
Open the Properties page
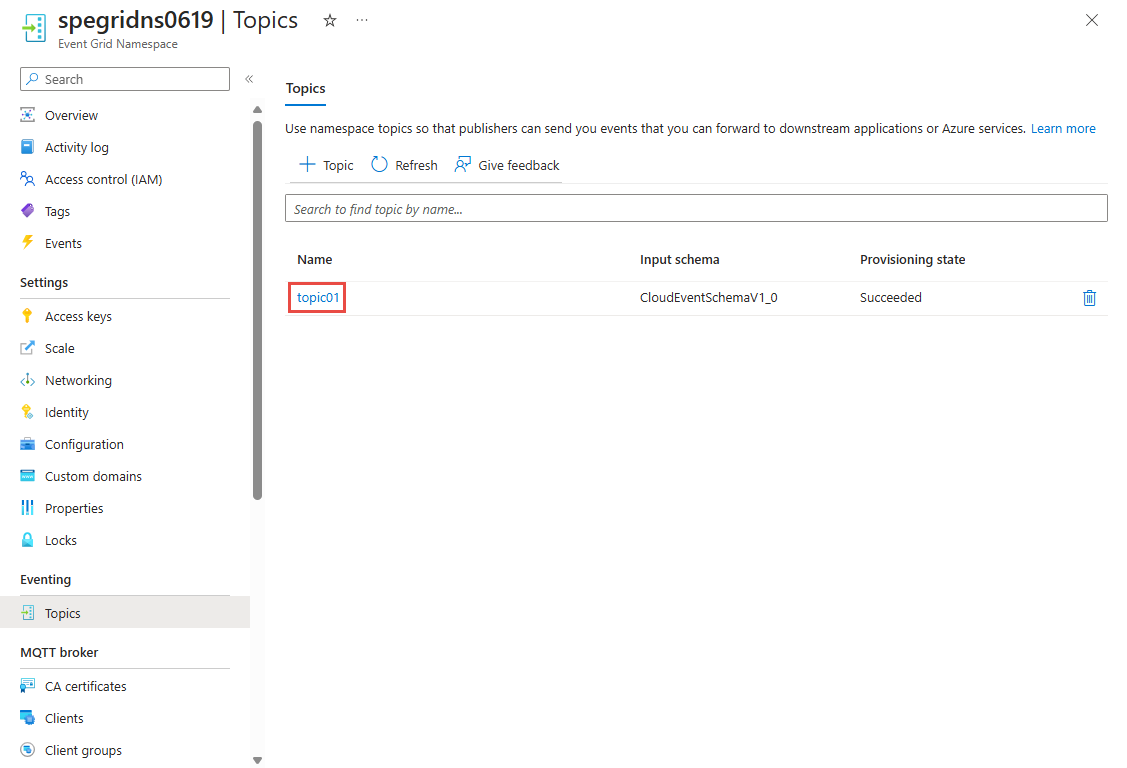[74, 508]
